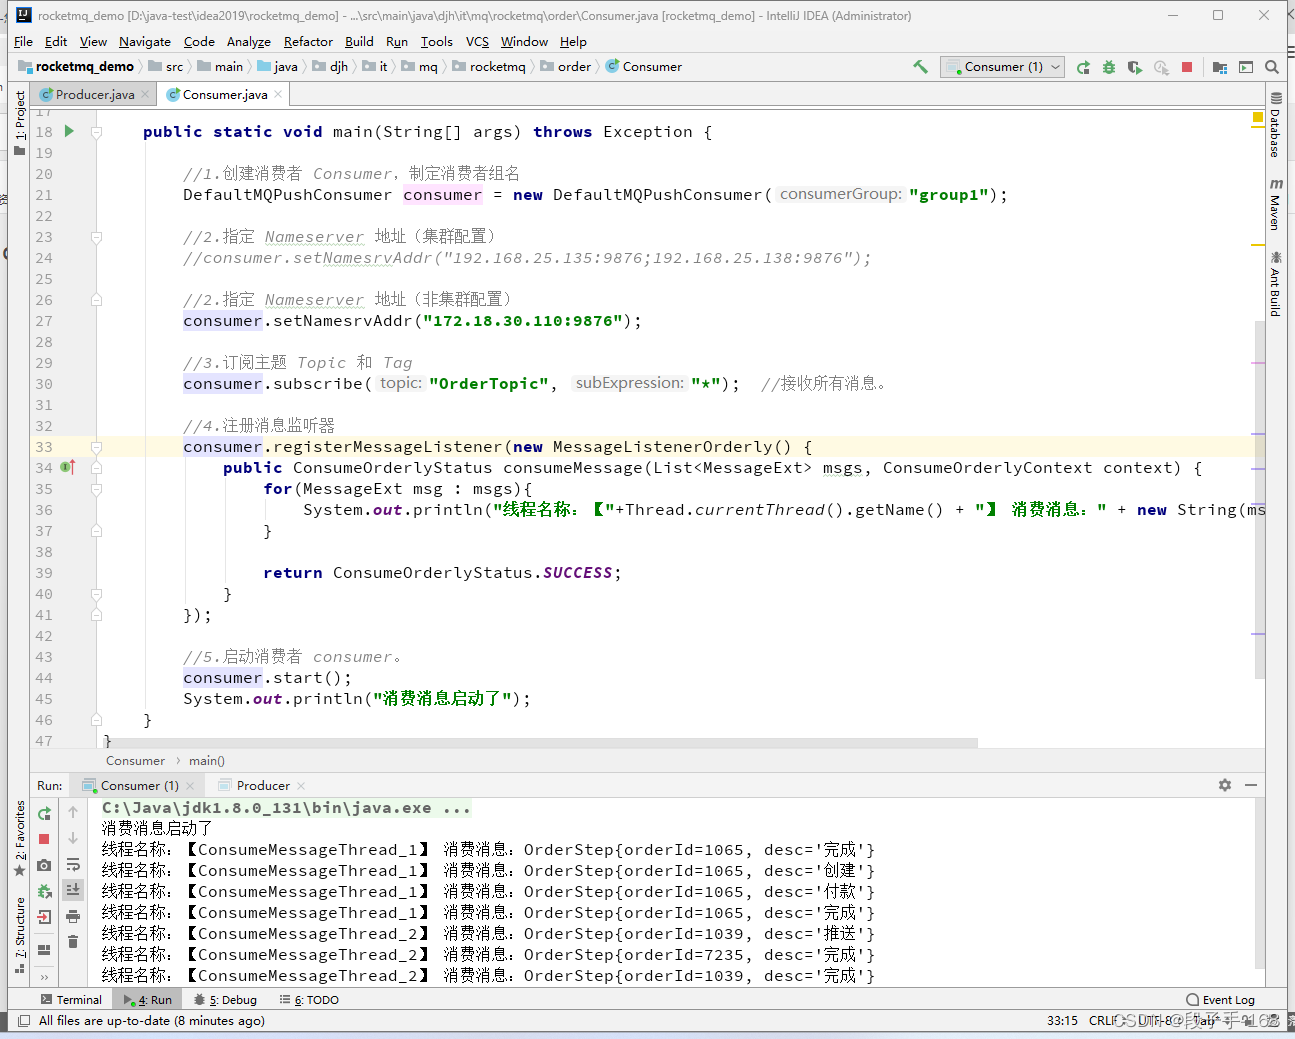Toggle soft-wrap in the console
Viewport: 1295px width, 1039px height.
(73, 864)
